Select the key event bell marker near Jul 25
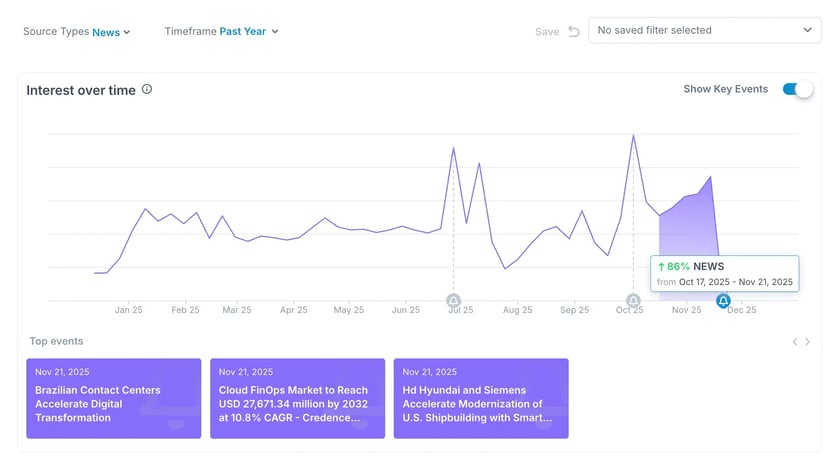836x463 pixels. tap(453, 300)
